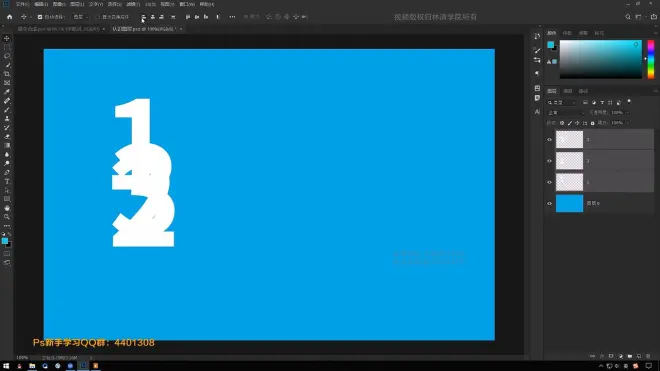Select layer 2 thumbnail in Layers panel
The height and width of the screenshot is (371, 660).
(569, 161)
